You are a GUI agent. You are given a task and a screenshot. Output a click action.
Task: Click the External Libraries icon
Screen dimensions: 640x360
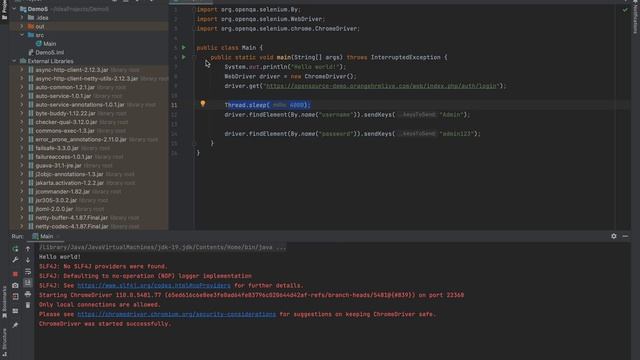point(23,61)
